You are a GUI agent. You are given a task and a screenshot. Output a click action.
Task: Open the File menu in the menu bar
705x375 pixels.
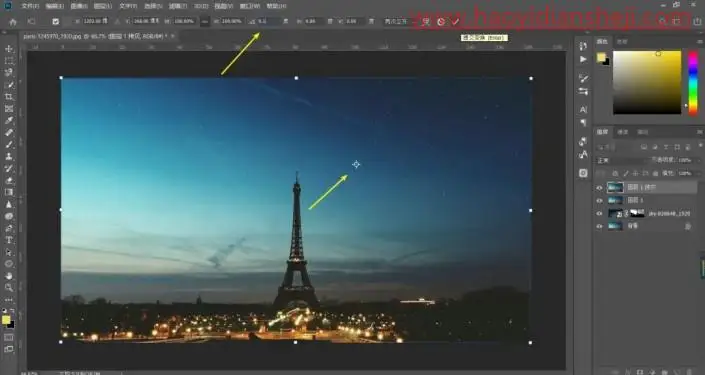[30, 6]
